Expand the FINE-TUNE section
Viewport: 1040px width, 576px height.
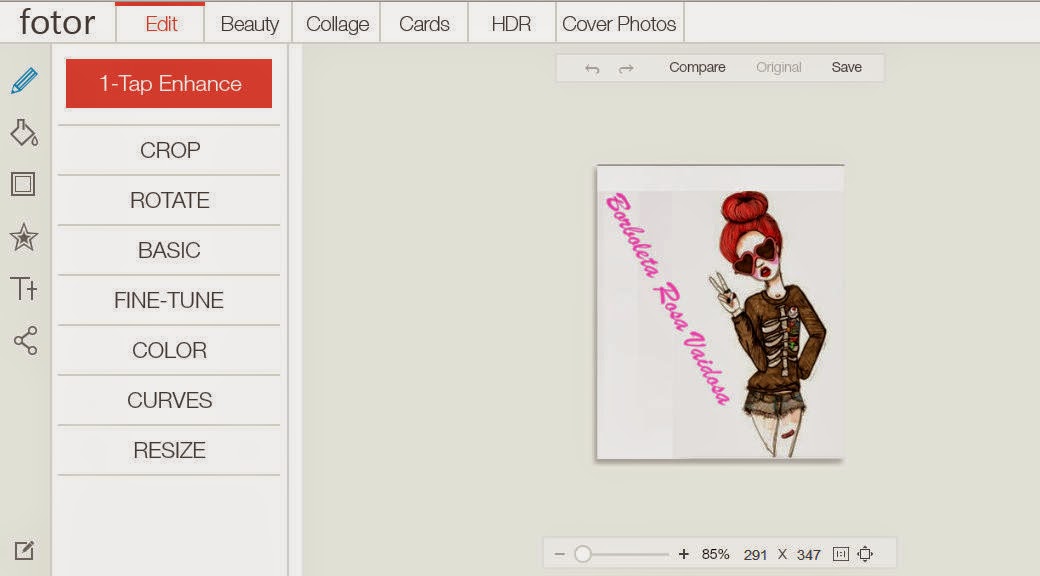point(169,300)
